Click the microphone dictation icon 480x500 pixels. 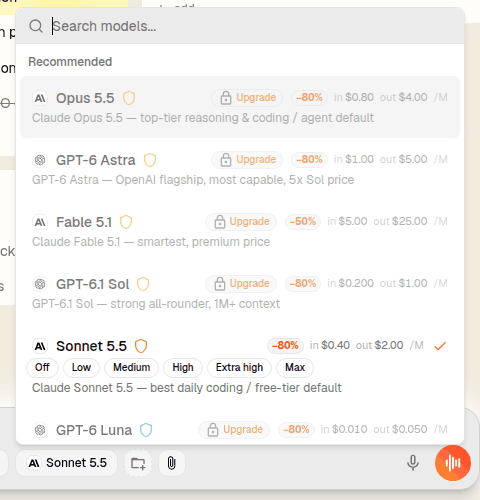click(x=413, y=463)
